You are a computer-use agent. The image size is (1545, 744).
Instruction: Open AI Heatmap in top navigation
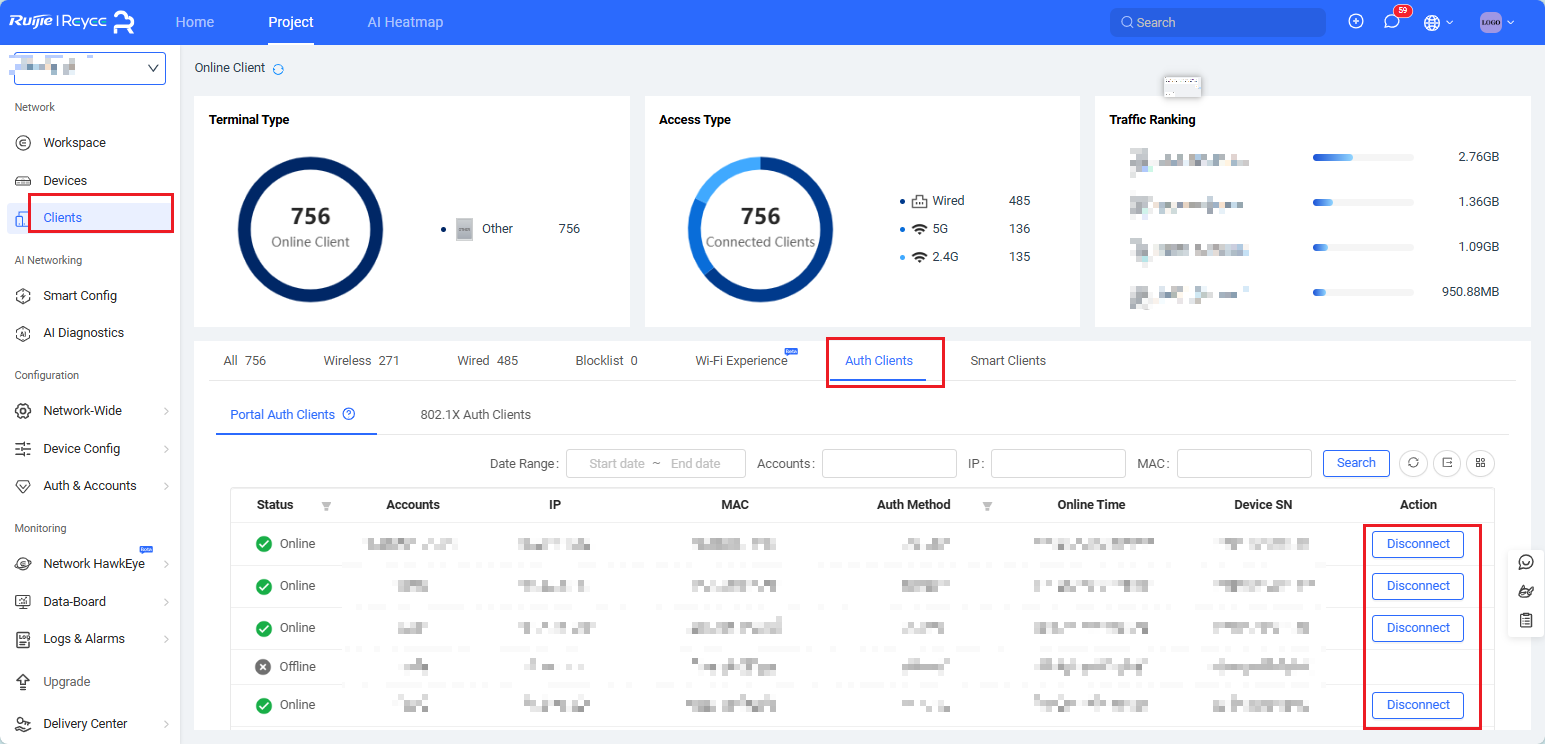click(x=405, y=22)
